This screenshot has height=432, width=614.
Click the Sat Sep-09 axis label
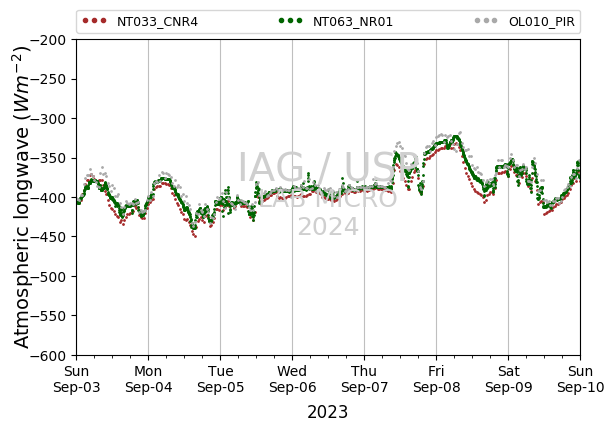509,379
